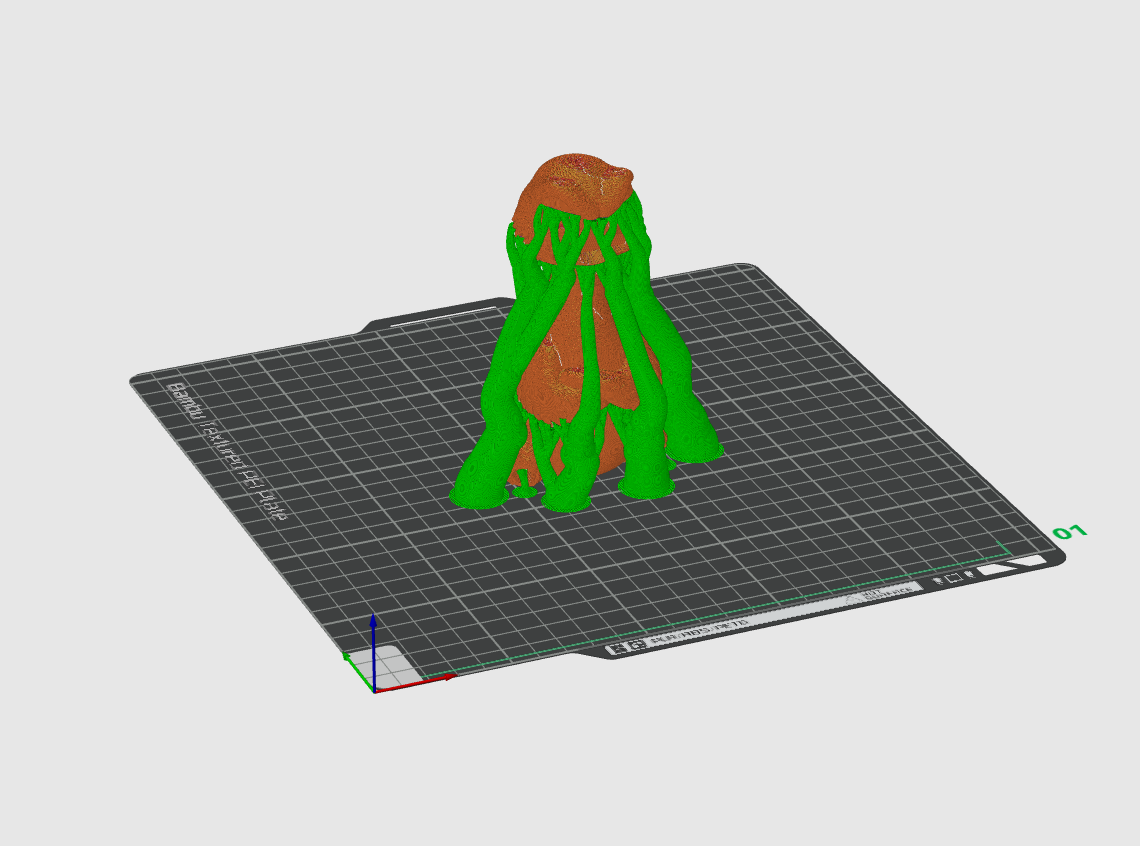Click the green plate number 01 label
This screenshot has height=846, width=1140.
pos(1069,532)
